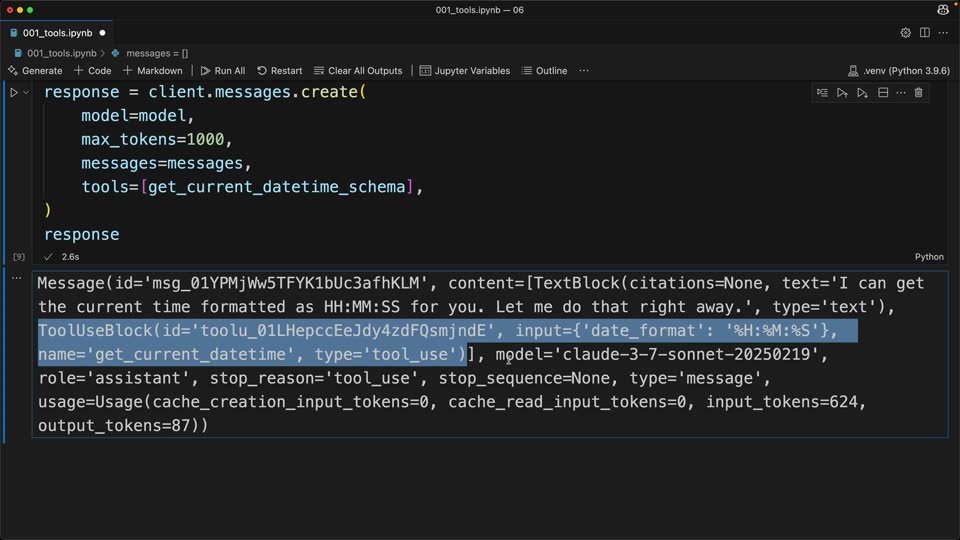Split the editor to the right
Screen dimensions: 960x540
tap(924, 33)
